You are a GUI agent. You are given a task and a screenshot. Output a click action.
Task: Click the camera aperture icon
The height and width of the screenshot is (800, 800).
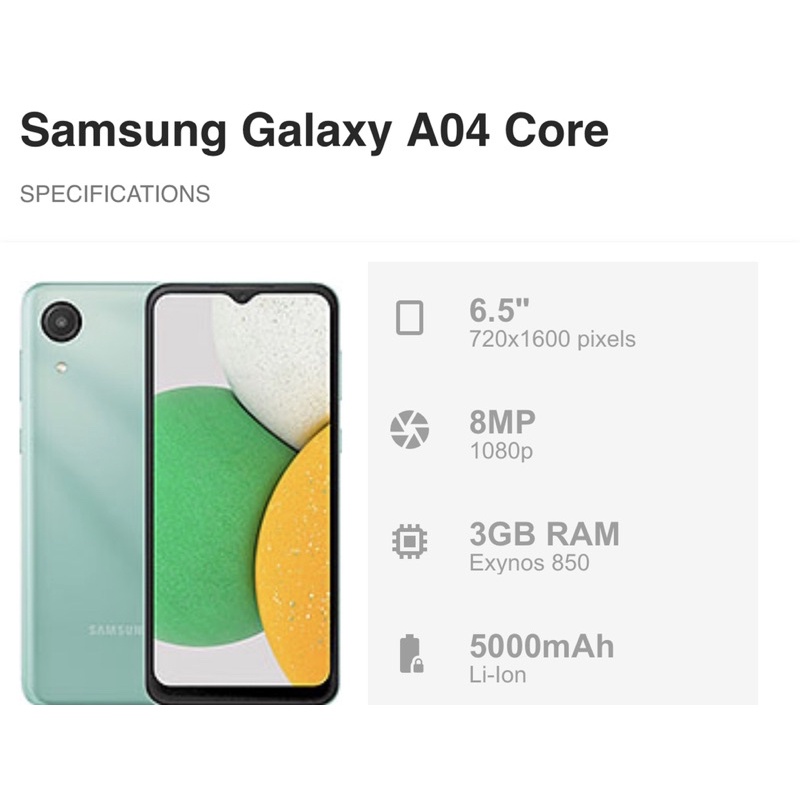[x=409, y=430]
